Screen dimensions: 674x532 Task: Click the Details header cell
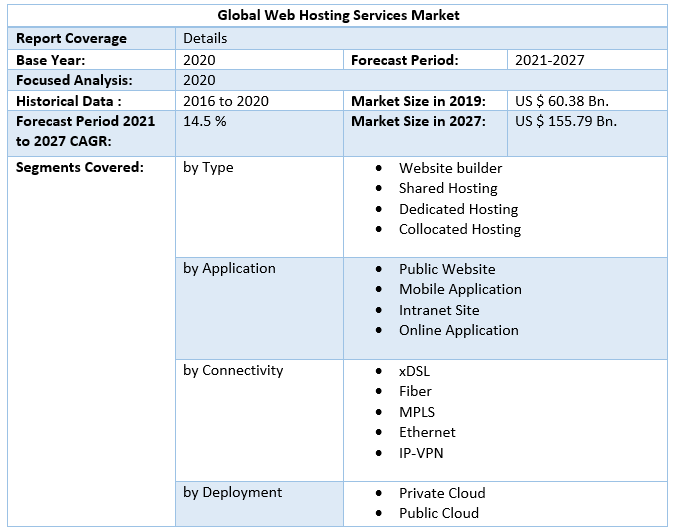[205, 38]
